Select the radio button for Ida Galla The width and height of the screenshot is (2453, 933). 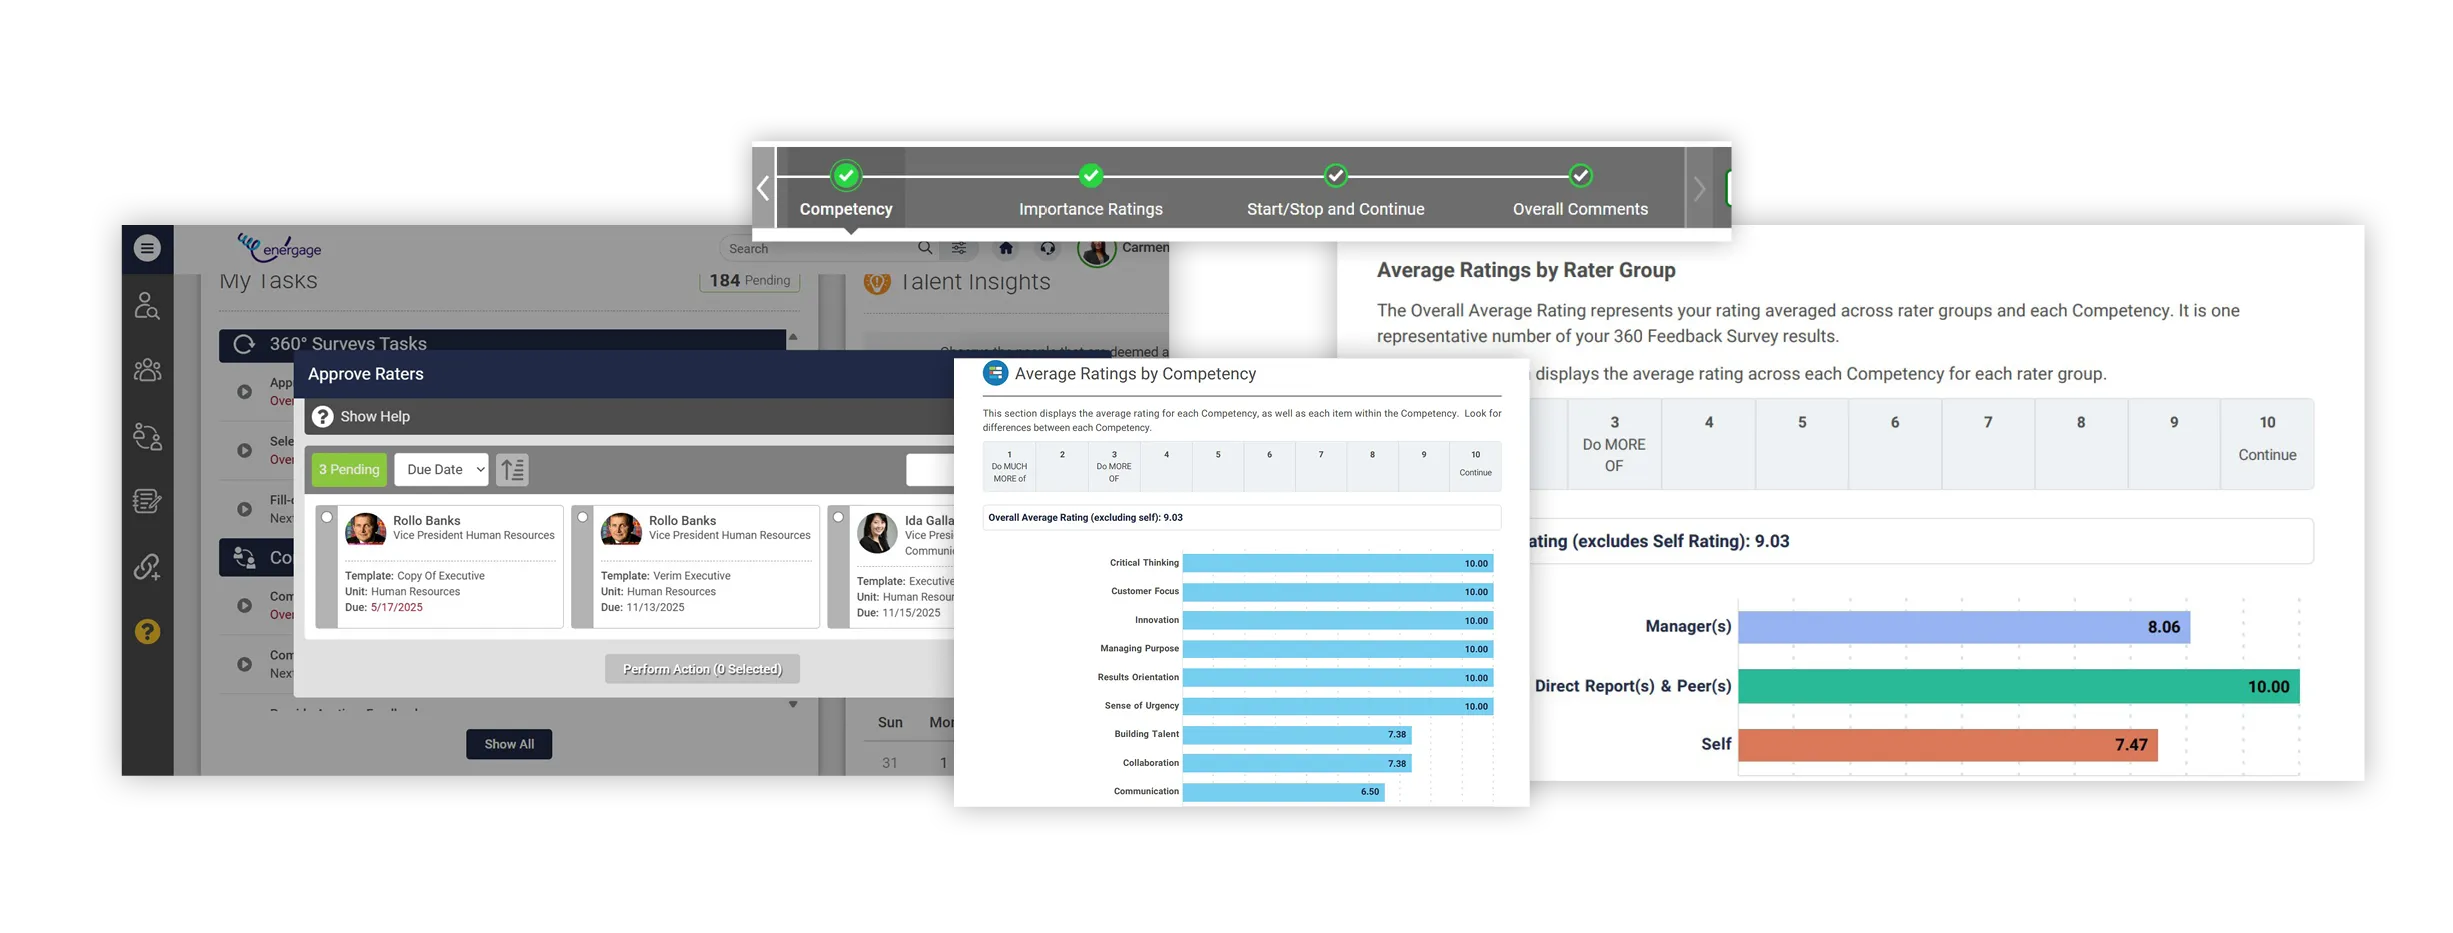(839, 517)
